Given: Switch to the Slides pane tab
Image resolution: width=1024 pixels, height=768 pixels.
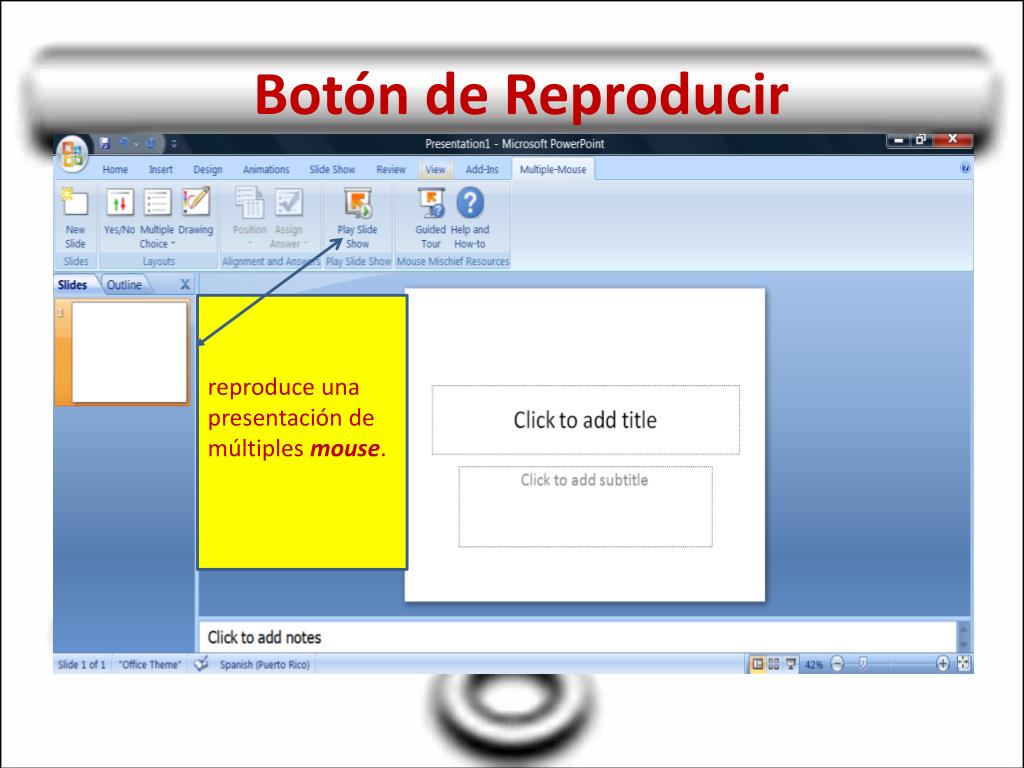Looking at the screenshot, I should click(72, 285).
